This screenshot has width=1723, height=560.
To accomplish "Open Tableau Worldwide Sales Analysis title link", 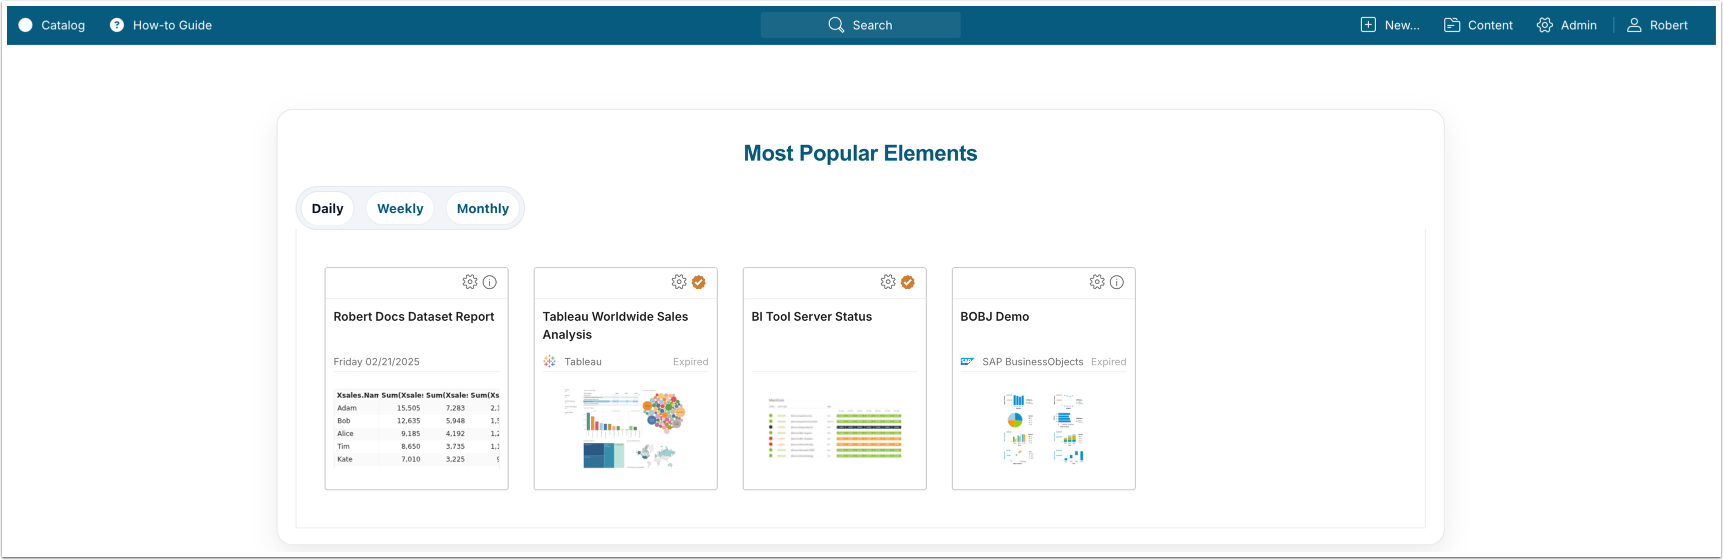I will click(x=615, y=325).
